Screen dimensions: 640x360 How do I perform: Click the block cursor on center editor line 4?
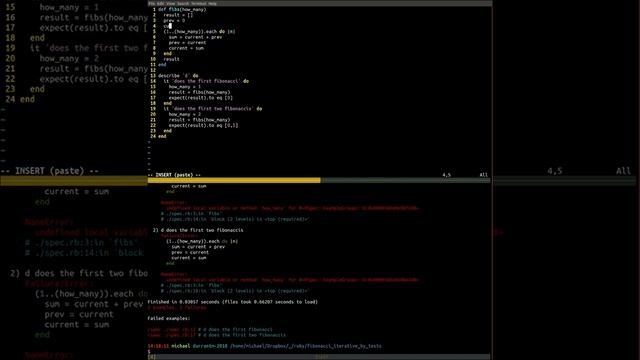click(170, 26)
